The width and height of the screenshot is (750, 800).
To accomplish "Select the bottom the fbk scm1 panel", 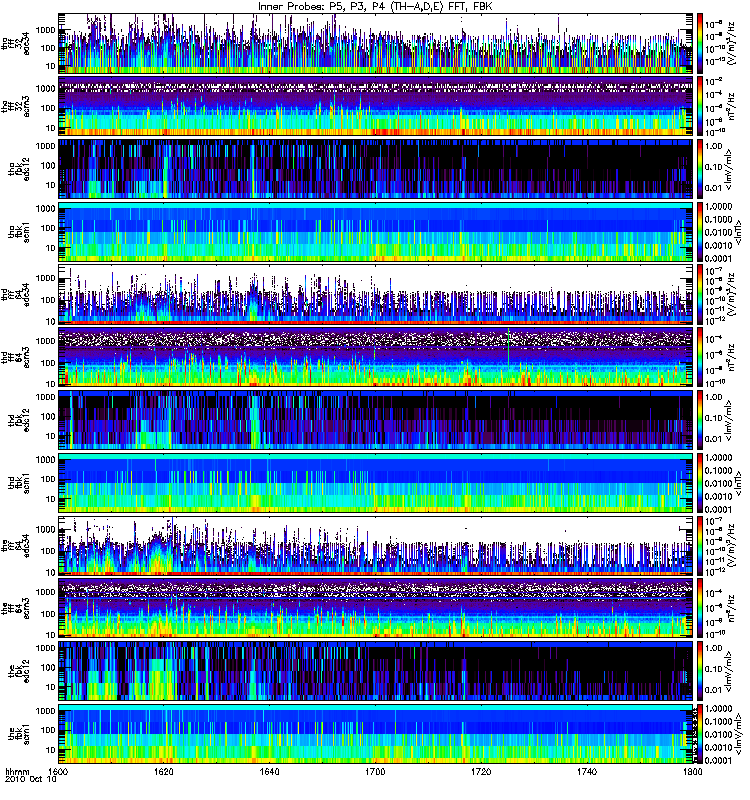I will coord(376,734).
